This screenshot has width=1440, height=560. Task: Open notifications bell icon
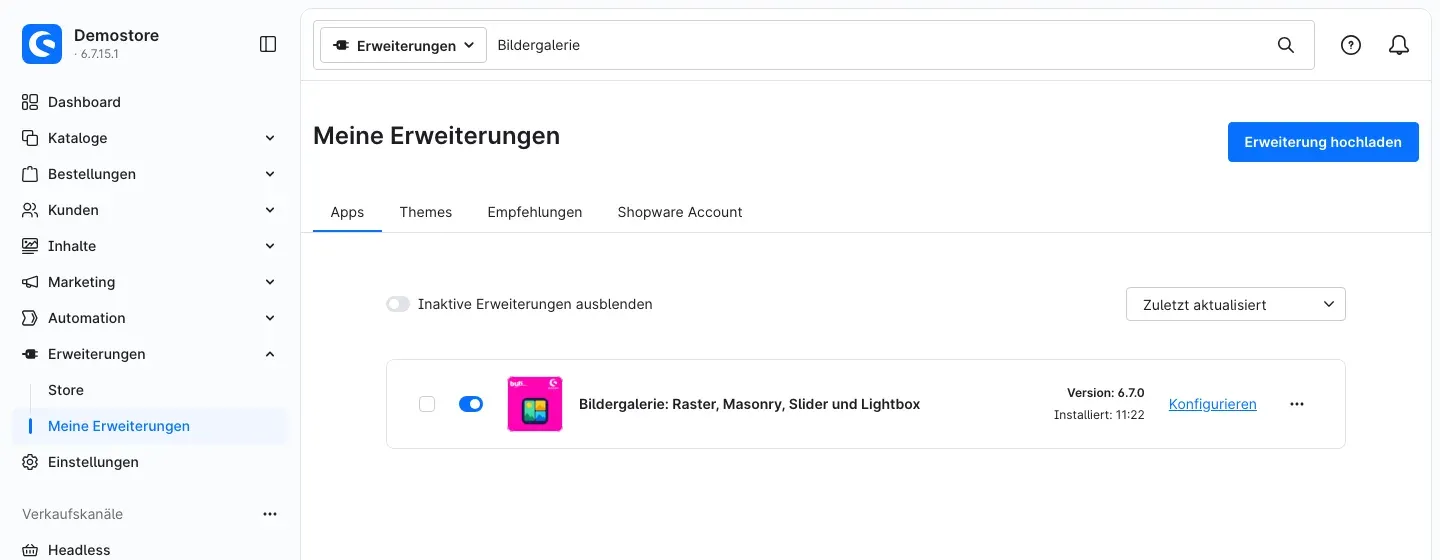pos(1399,45)
